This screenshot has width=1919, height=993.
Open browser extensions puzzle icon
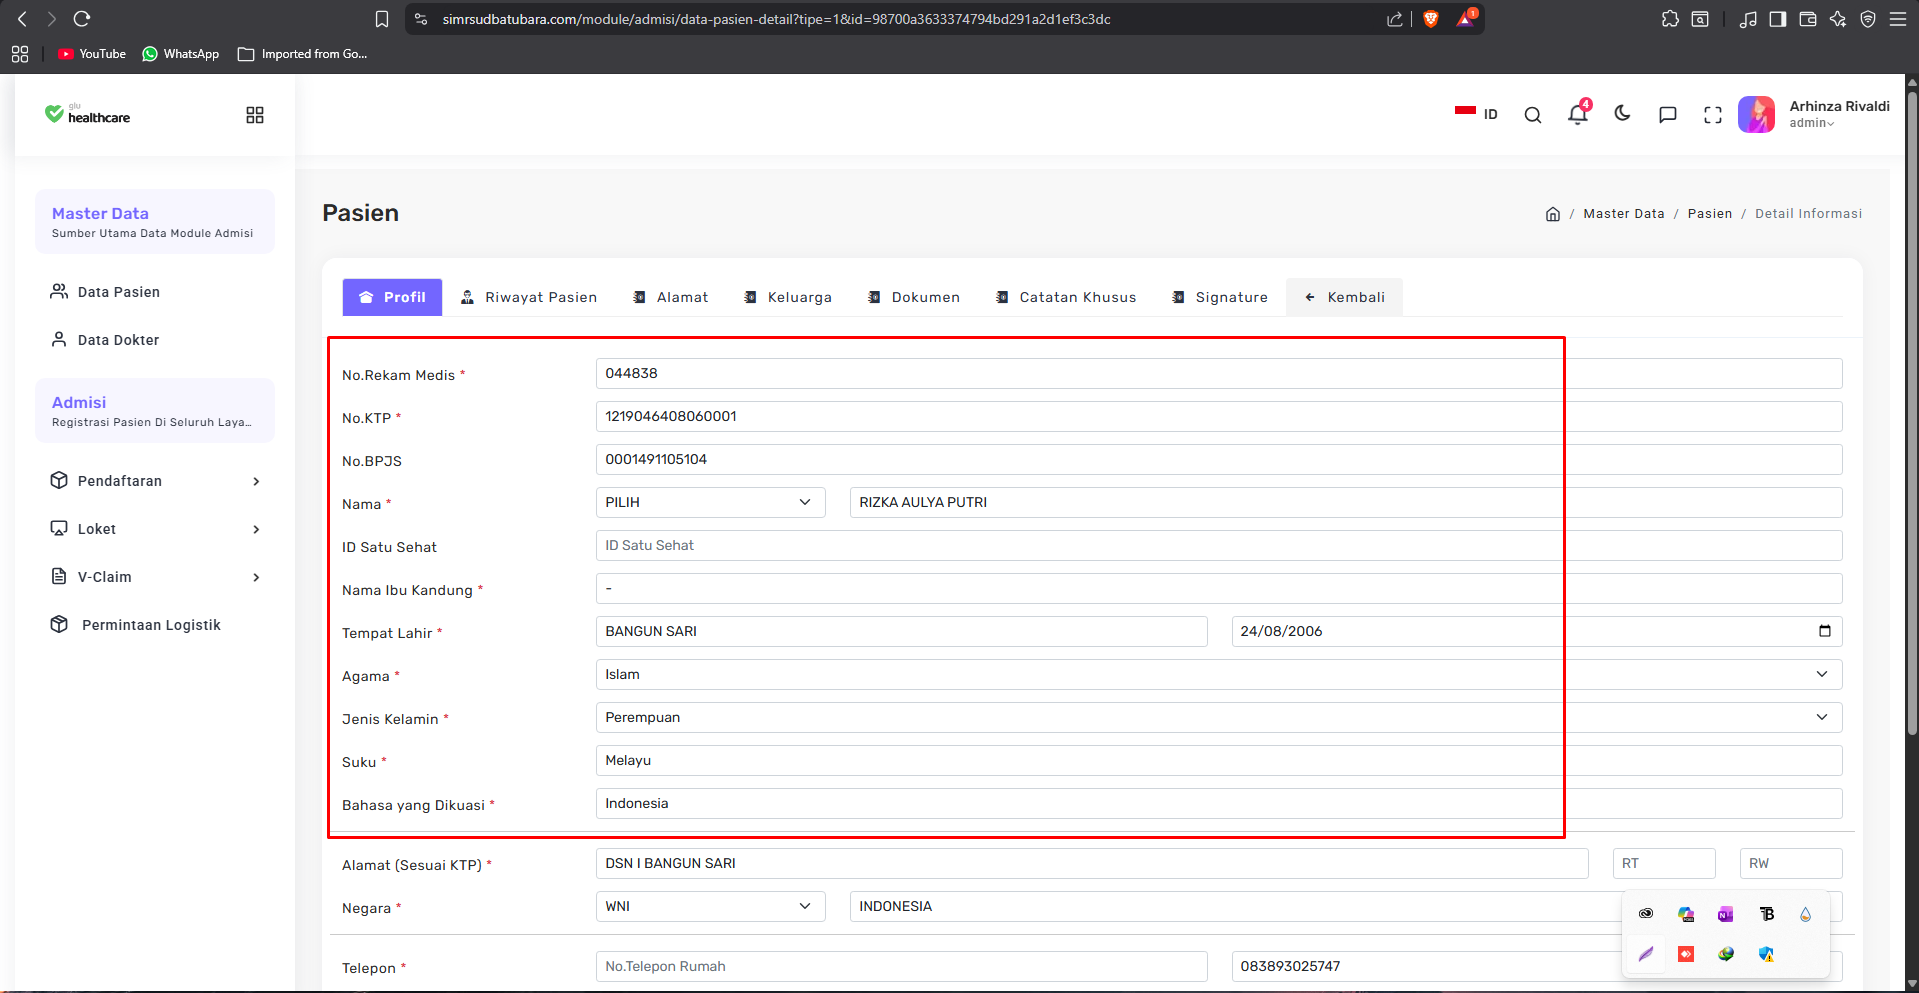1670,19
